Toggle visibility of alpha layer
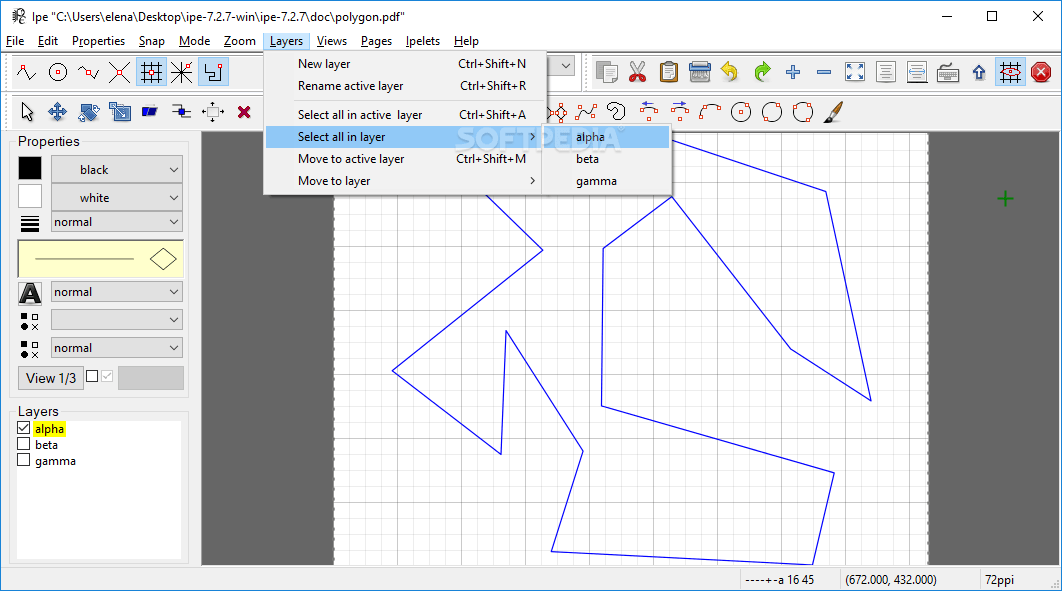The image size is (1062, 591). click(24, 428)
